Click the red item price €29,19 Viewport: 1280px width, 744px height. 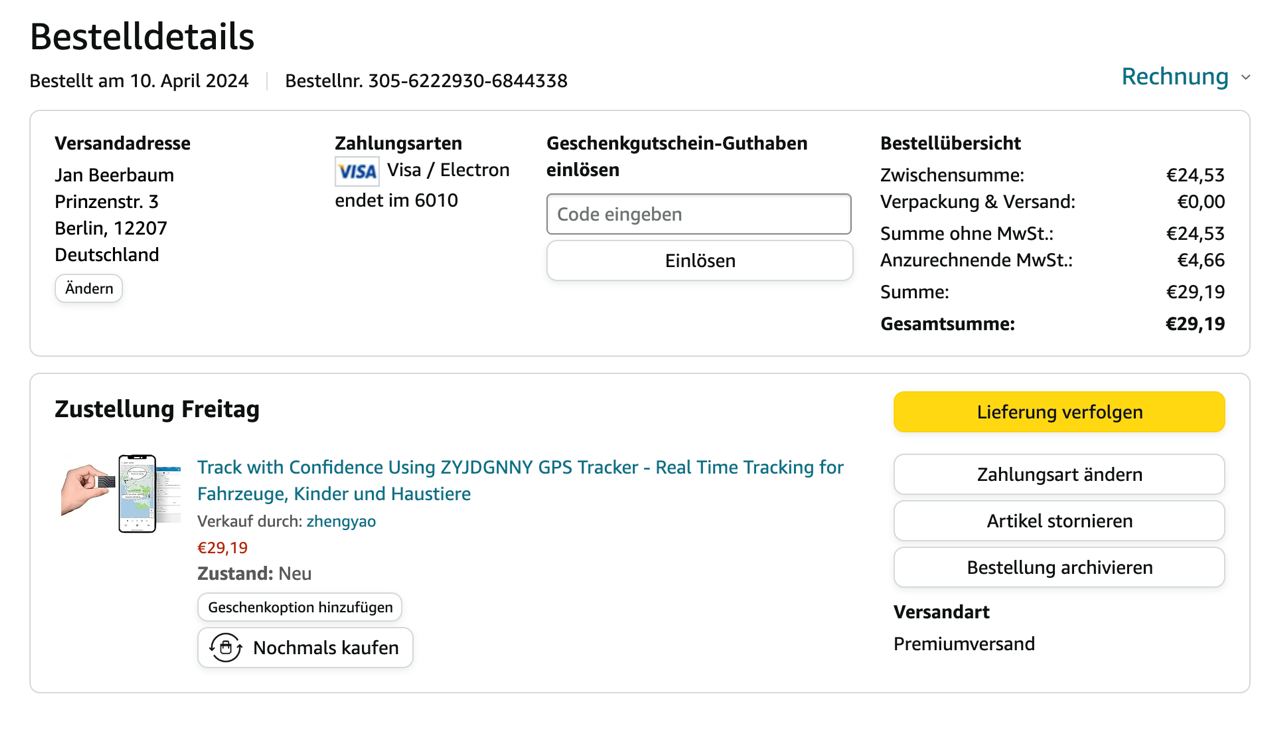point(222,548)
